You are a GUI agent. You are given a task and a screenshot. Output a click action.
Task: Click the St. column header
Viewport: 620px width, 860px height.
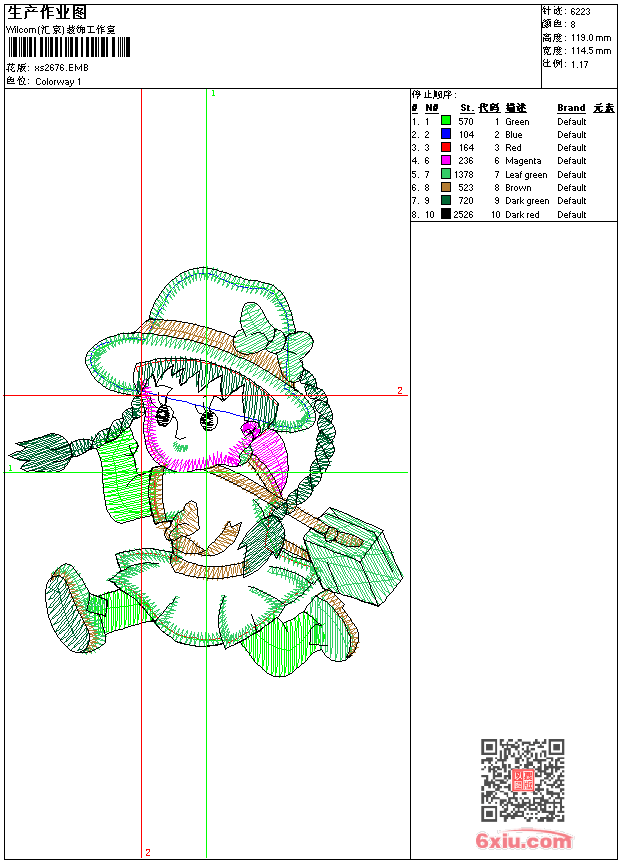(467, 108)
